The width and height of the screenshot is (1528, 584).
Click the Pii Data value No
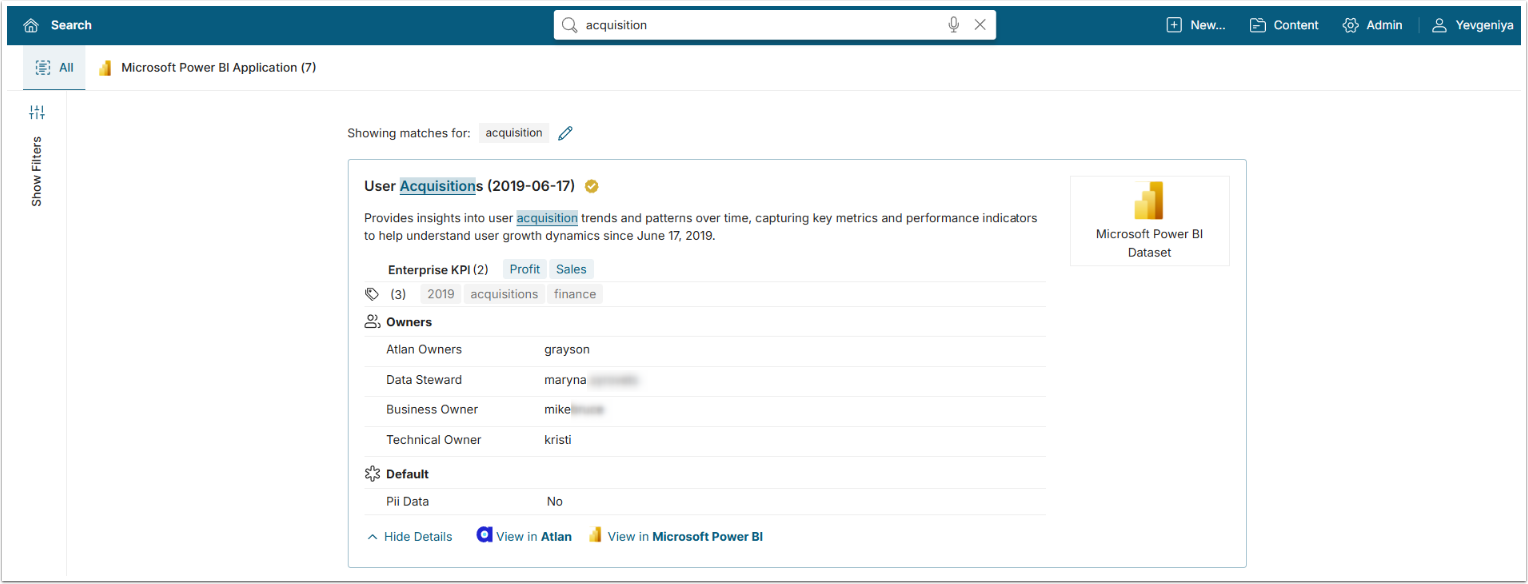pyautogui.click(x=555, y=502)
